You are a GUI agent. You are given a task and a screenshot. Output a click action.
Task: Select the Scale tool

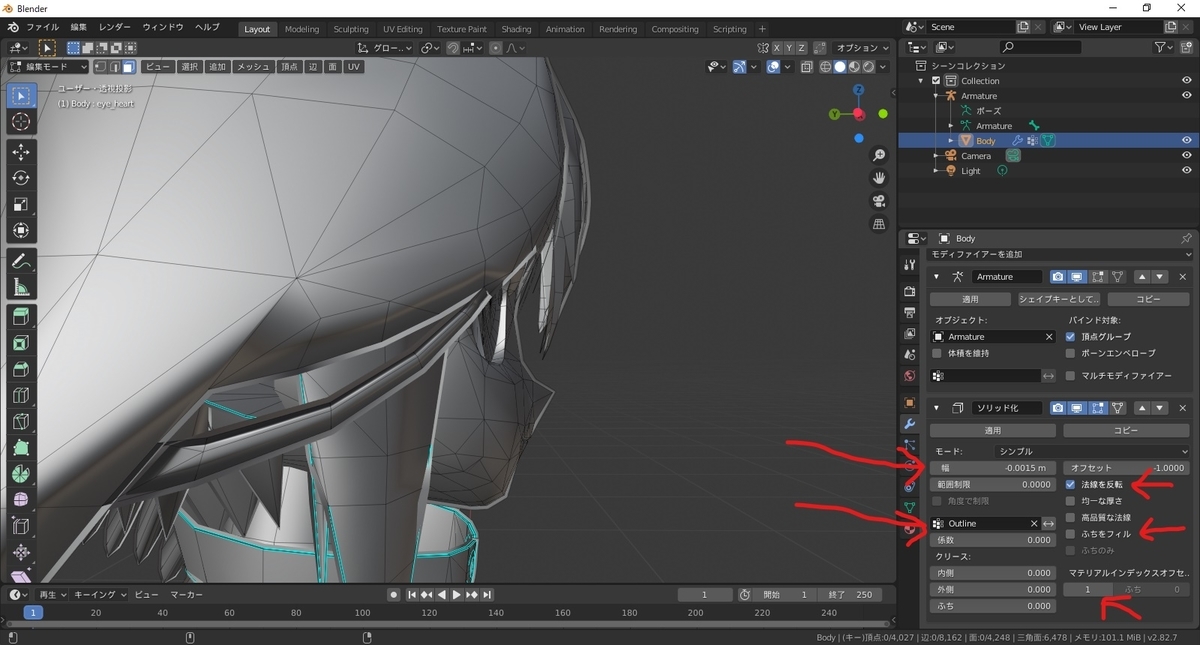21,204
